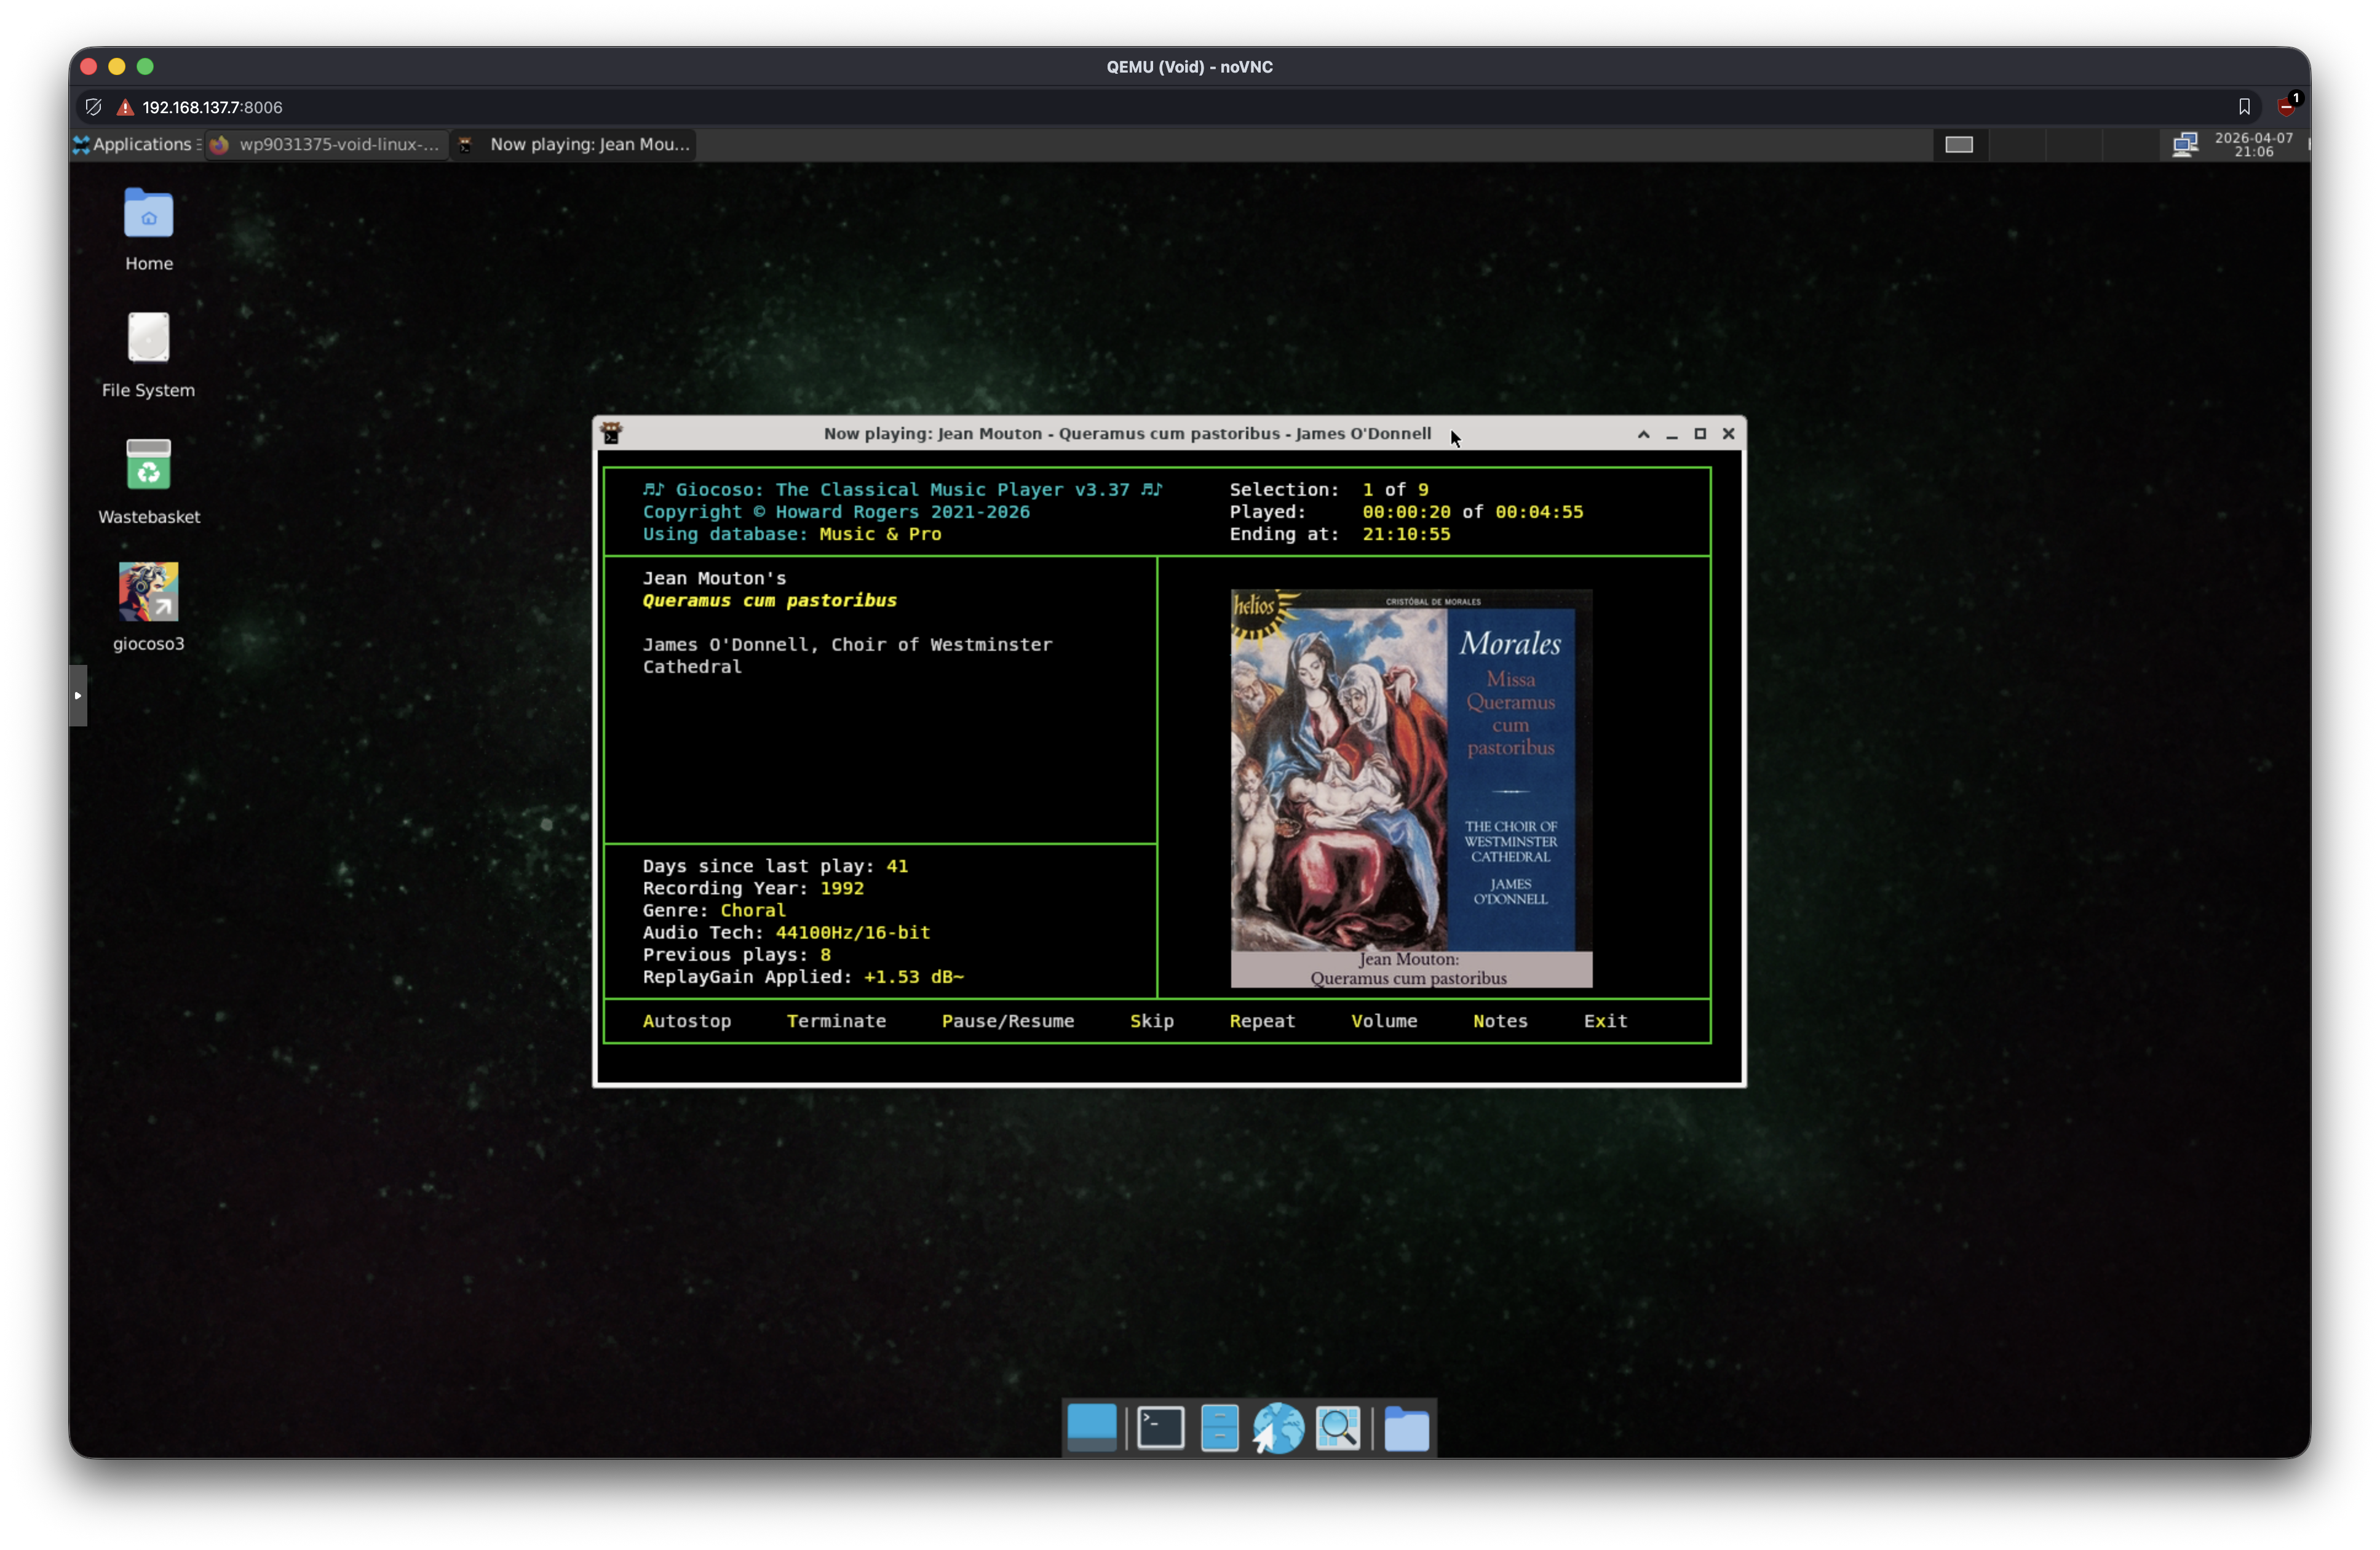Click the Wastebasket desktop icon
This screenshot has height=1550, width=2380.
tap(148, 466)
